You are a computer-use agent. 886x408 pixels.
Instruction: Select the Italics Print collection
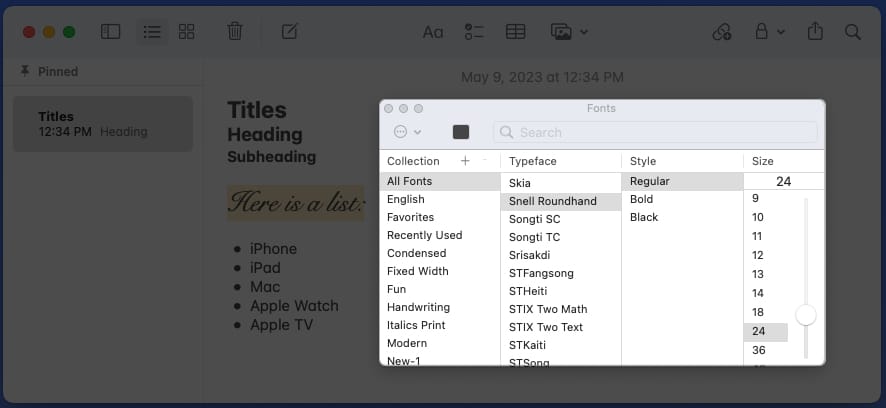[x=440, y=325]
